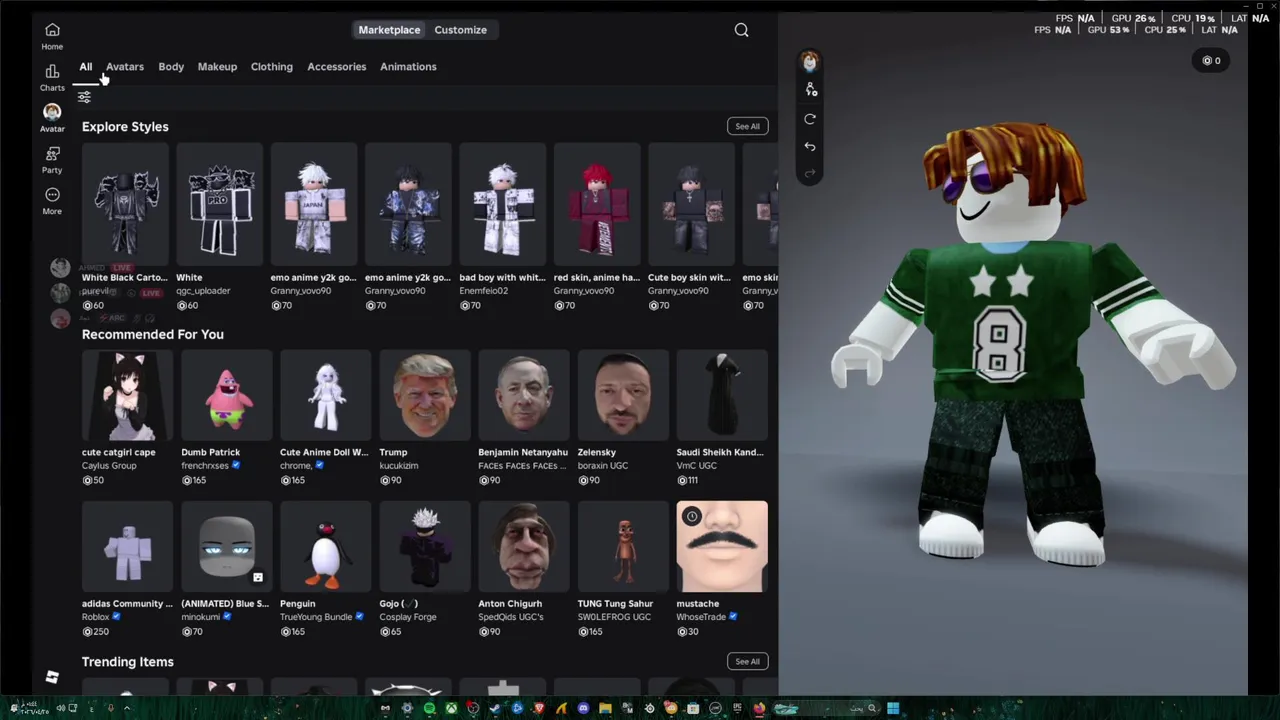Click the avatar animation pose icon

coord(810,90)
